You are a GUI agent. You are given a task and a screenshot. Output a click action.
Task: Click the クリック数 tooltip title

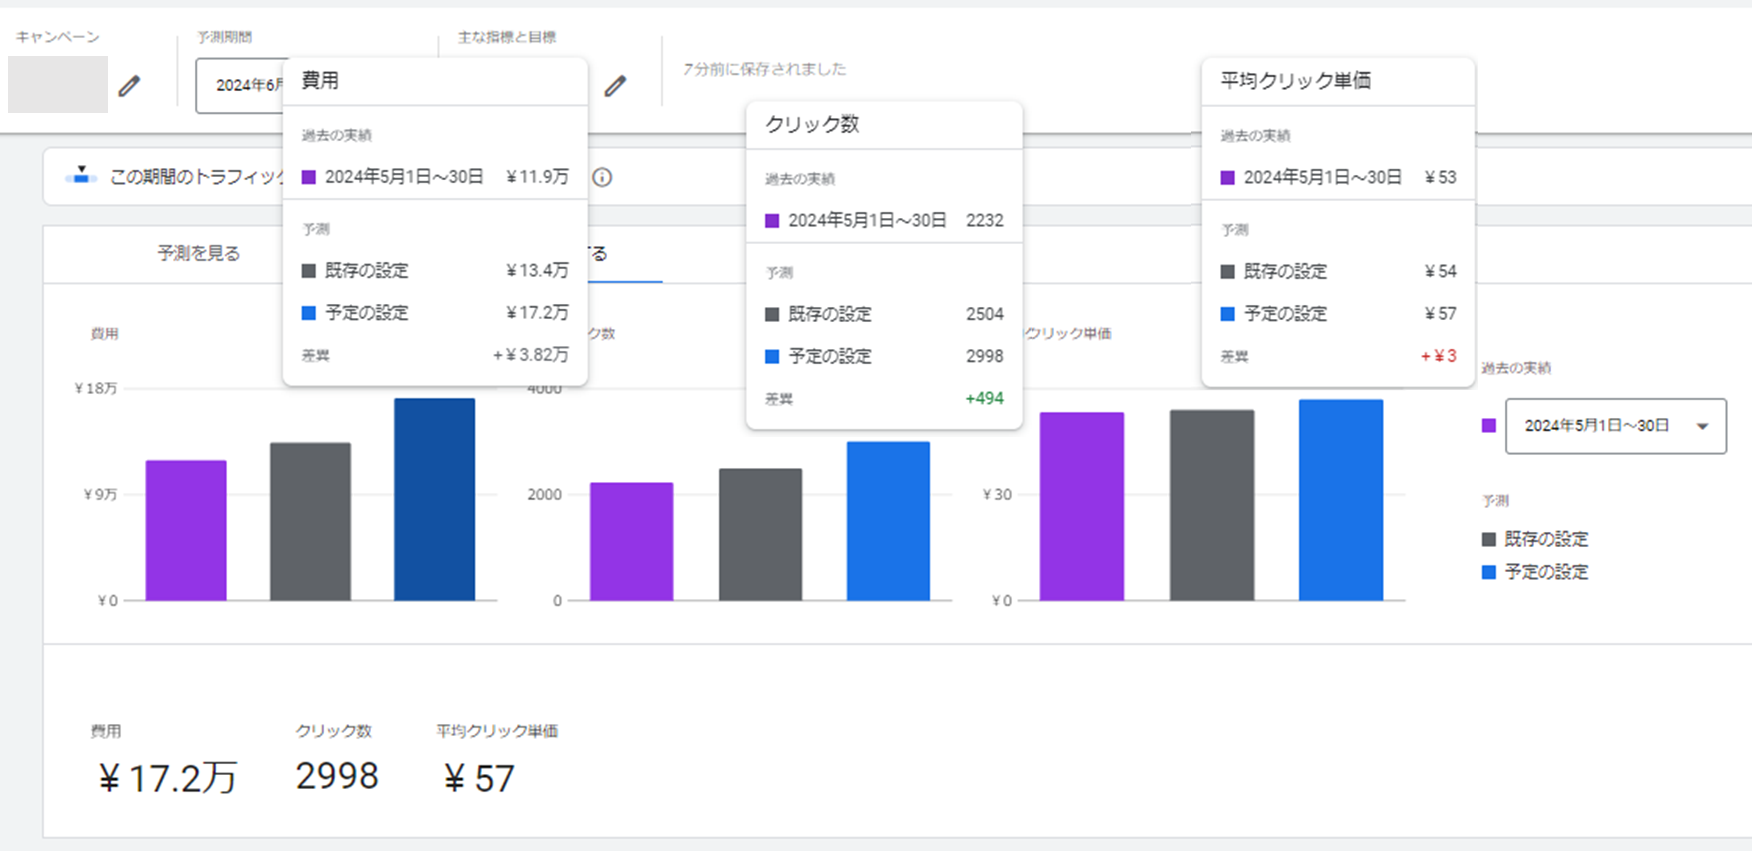pos(812,124)
